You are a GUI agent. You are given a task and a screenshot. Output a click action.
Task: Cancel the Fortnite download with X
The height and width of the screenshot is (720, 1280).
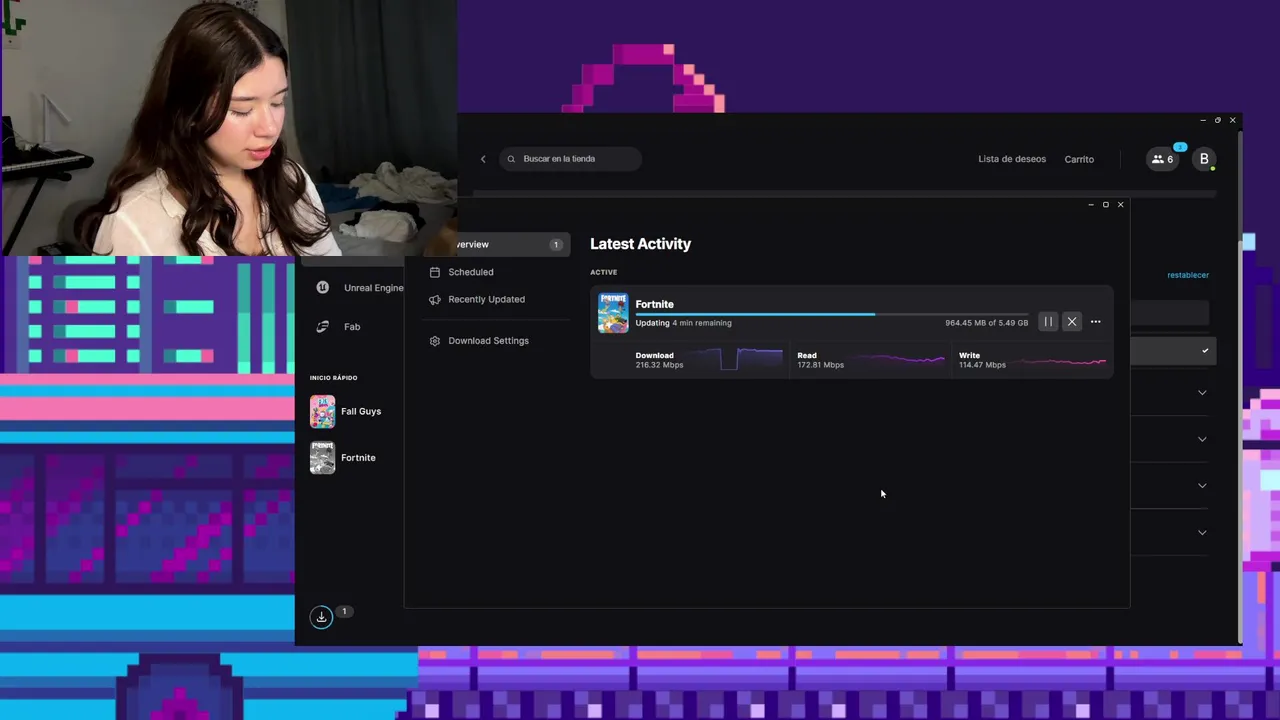[1071, 322]
